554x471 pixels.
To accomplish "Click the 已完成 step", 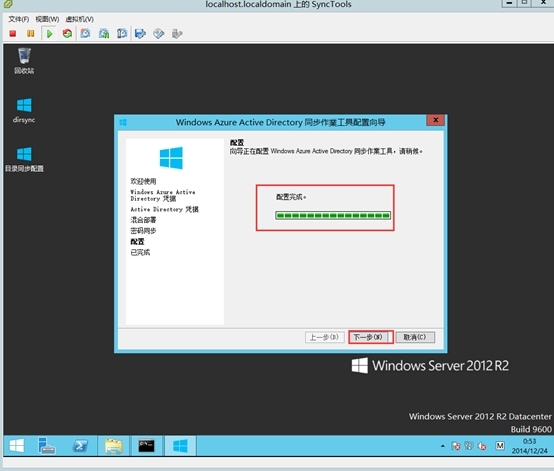I will [x=140, y=252].
